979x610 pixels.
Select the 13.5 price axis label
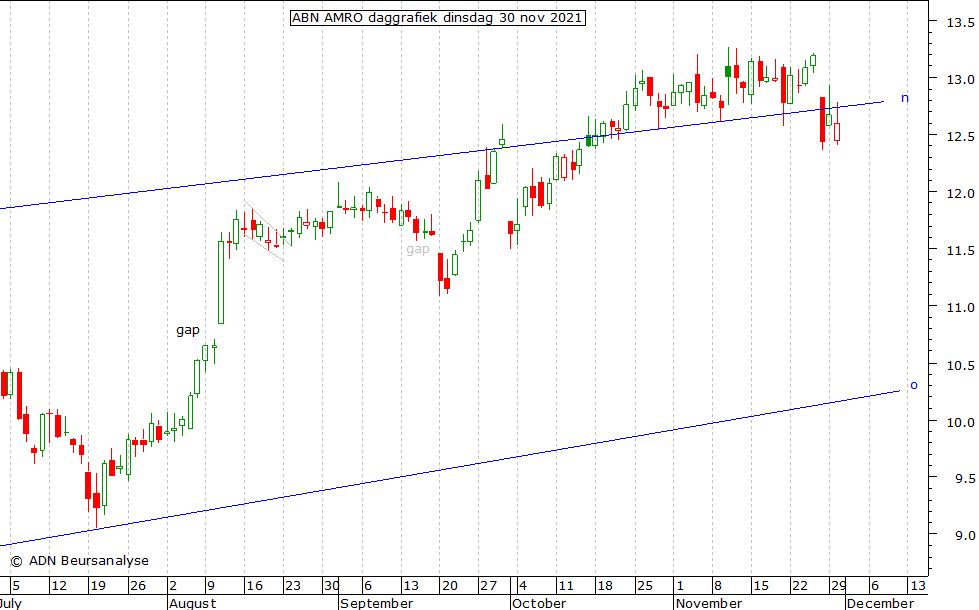click(960, 23)
